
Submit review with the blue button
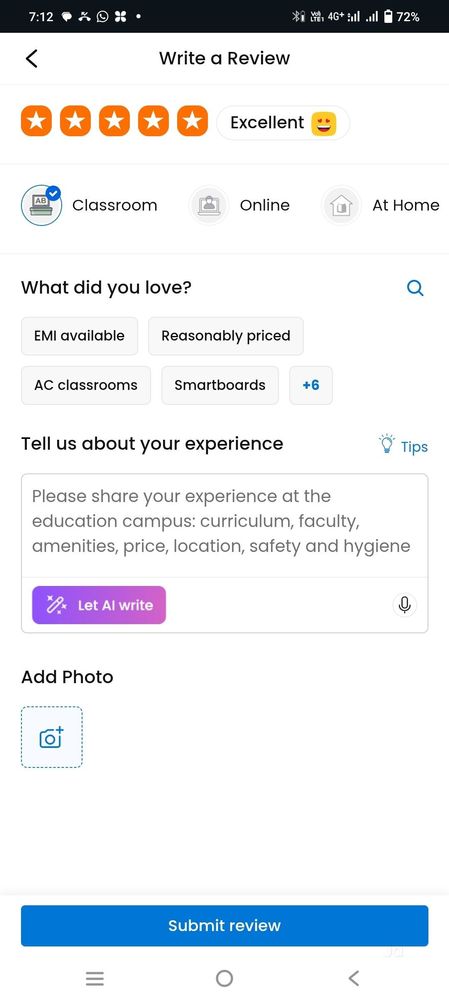pyautogui.click(x=224, y=925)
